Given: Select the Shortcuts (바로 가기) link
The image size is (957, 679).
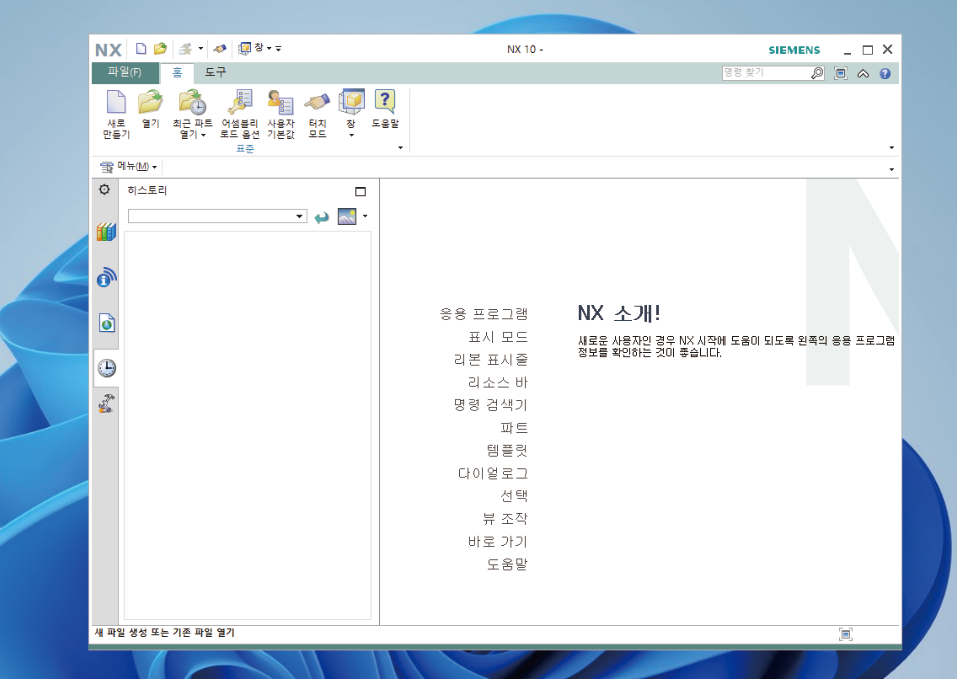Looking at the screenshot, I should point(497,542).
